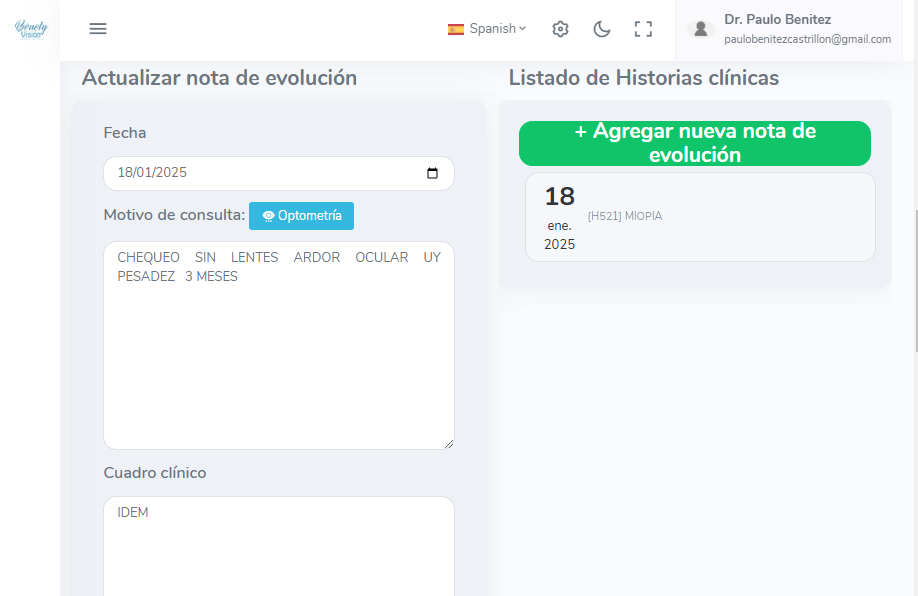Image resolution: width=918 pixels, height=596 pixels.
Task: Toggle dark mode with the moon icon
Action: tap(602, 29)
